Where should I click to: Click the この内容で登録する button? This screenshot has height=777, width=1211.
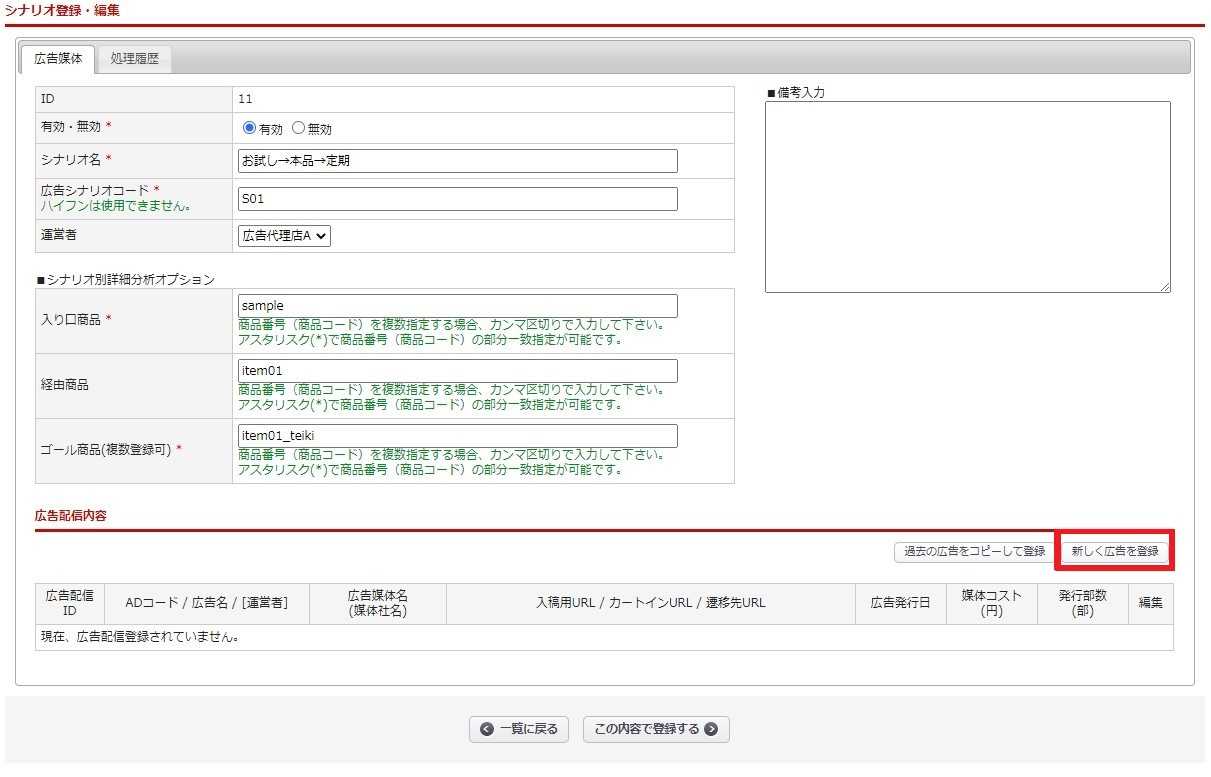pos(656,729)
